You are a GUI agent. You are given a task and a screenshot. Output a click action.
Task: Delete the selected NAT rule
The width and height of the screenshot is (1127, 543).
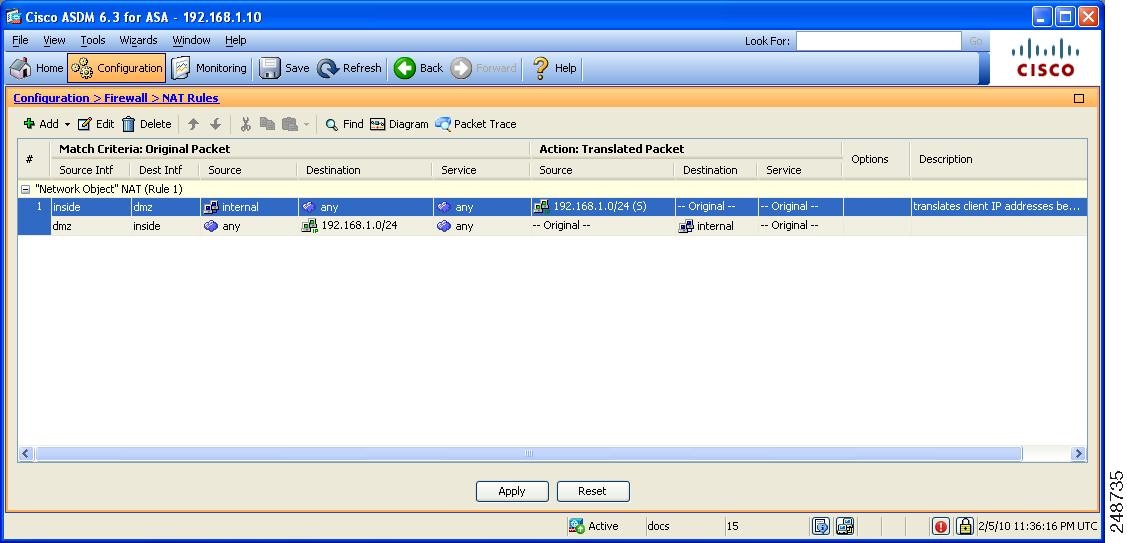click(147, 124)
